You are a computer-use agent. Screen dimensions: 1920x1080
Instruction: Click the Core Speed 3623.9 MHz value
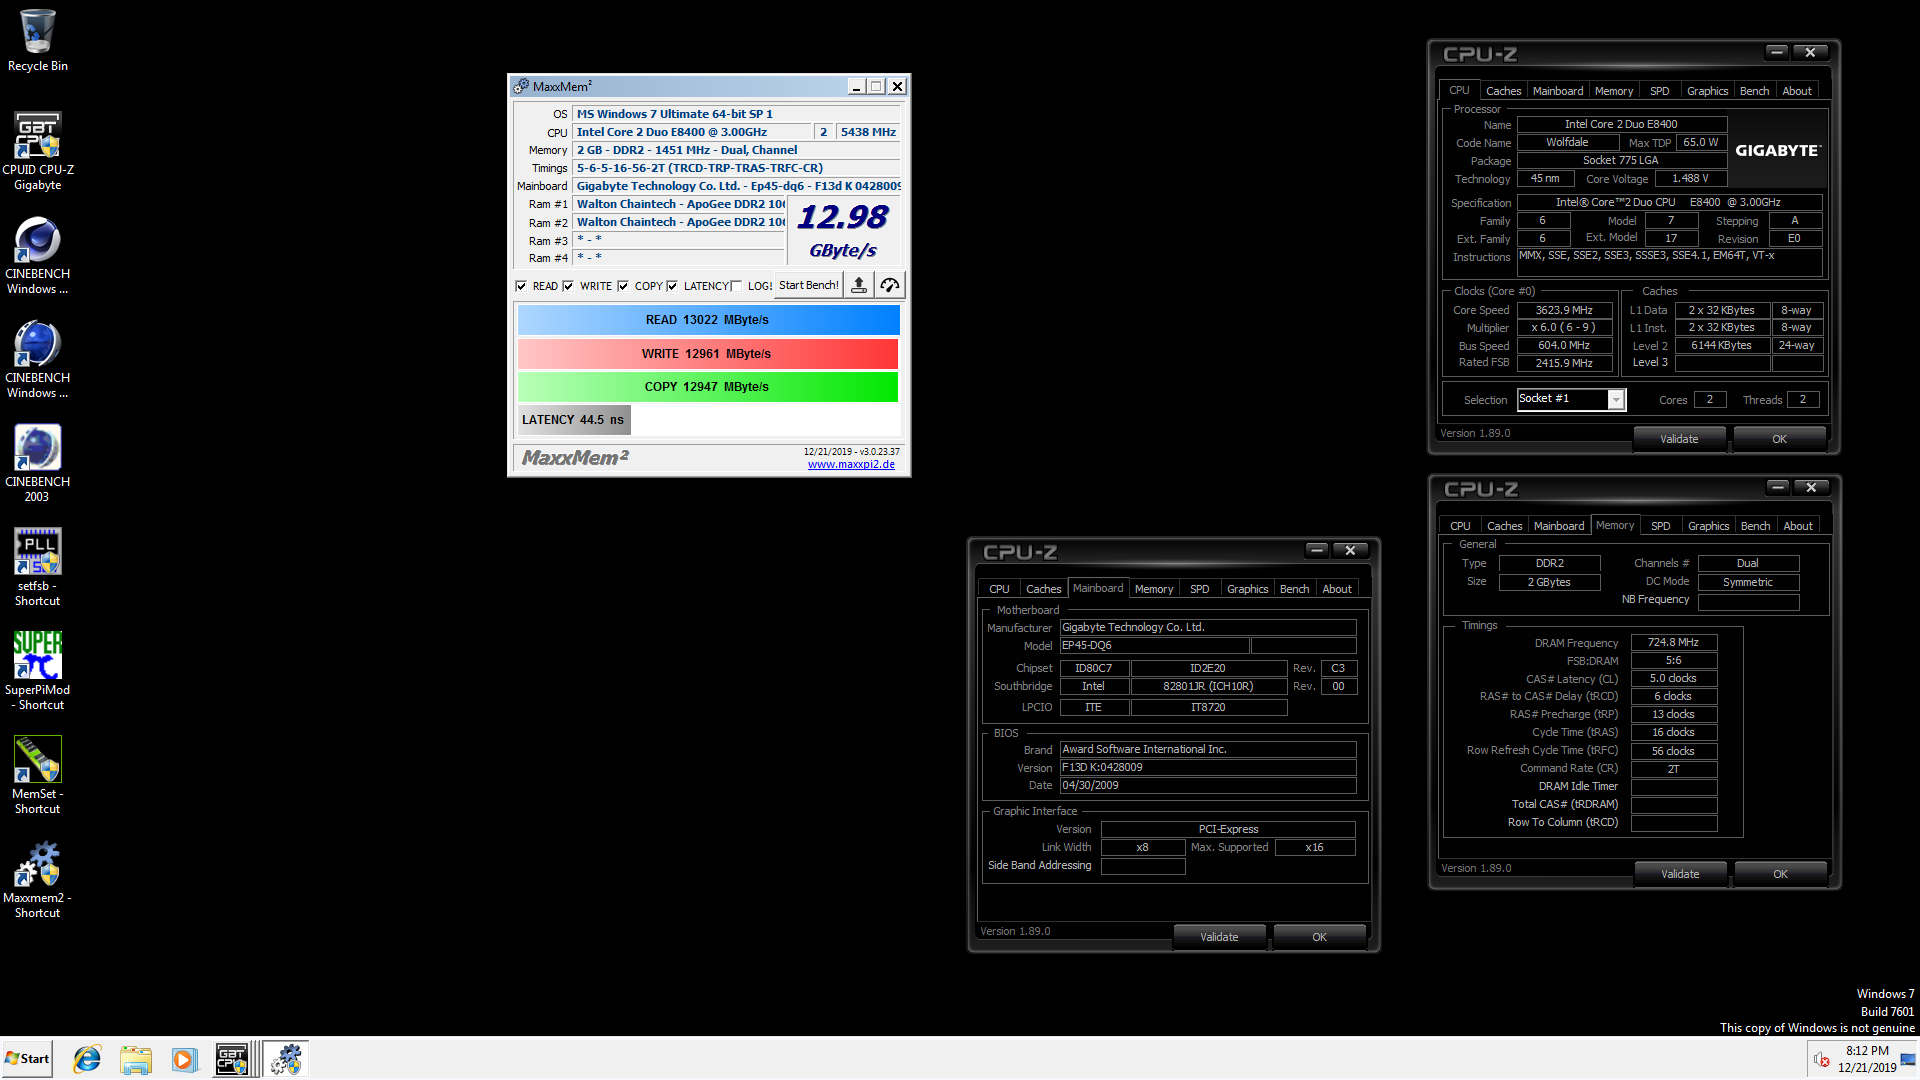pyautogui.click(x=1564, y=310)
